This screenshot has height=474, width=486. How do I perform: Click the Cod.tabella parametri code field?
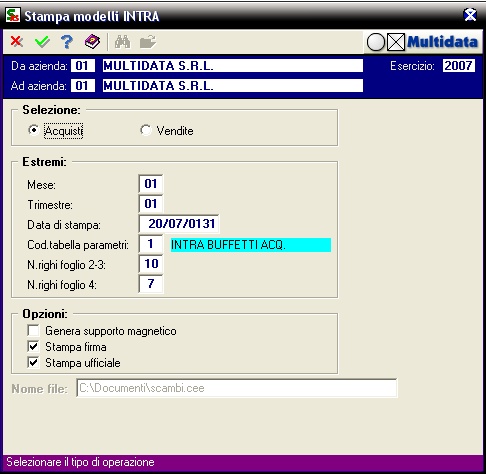(151, 244)
